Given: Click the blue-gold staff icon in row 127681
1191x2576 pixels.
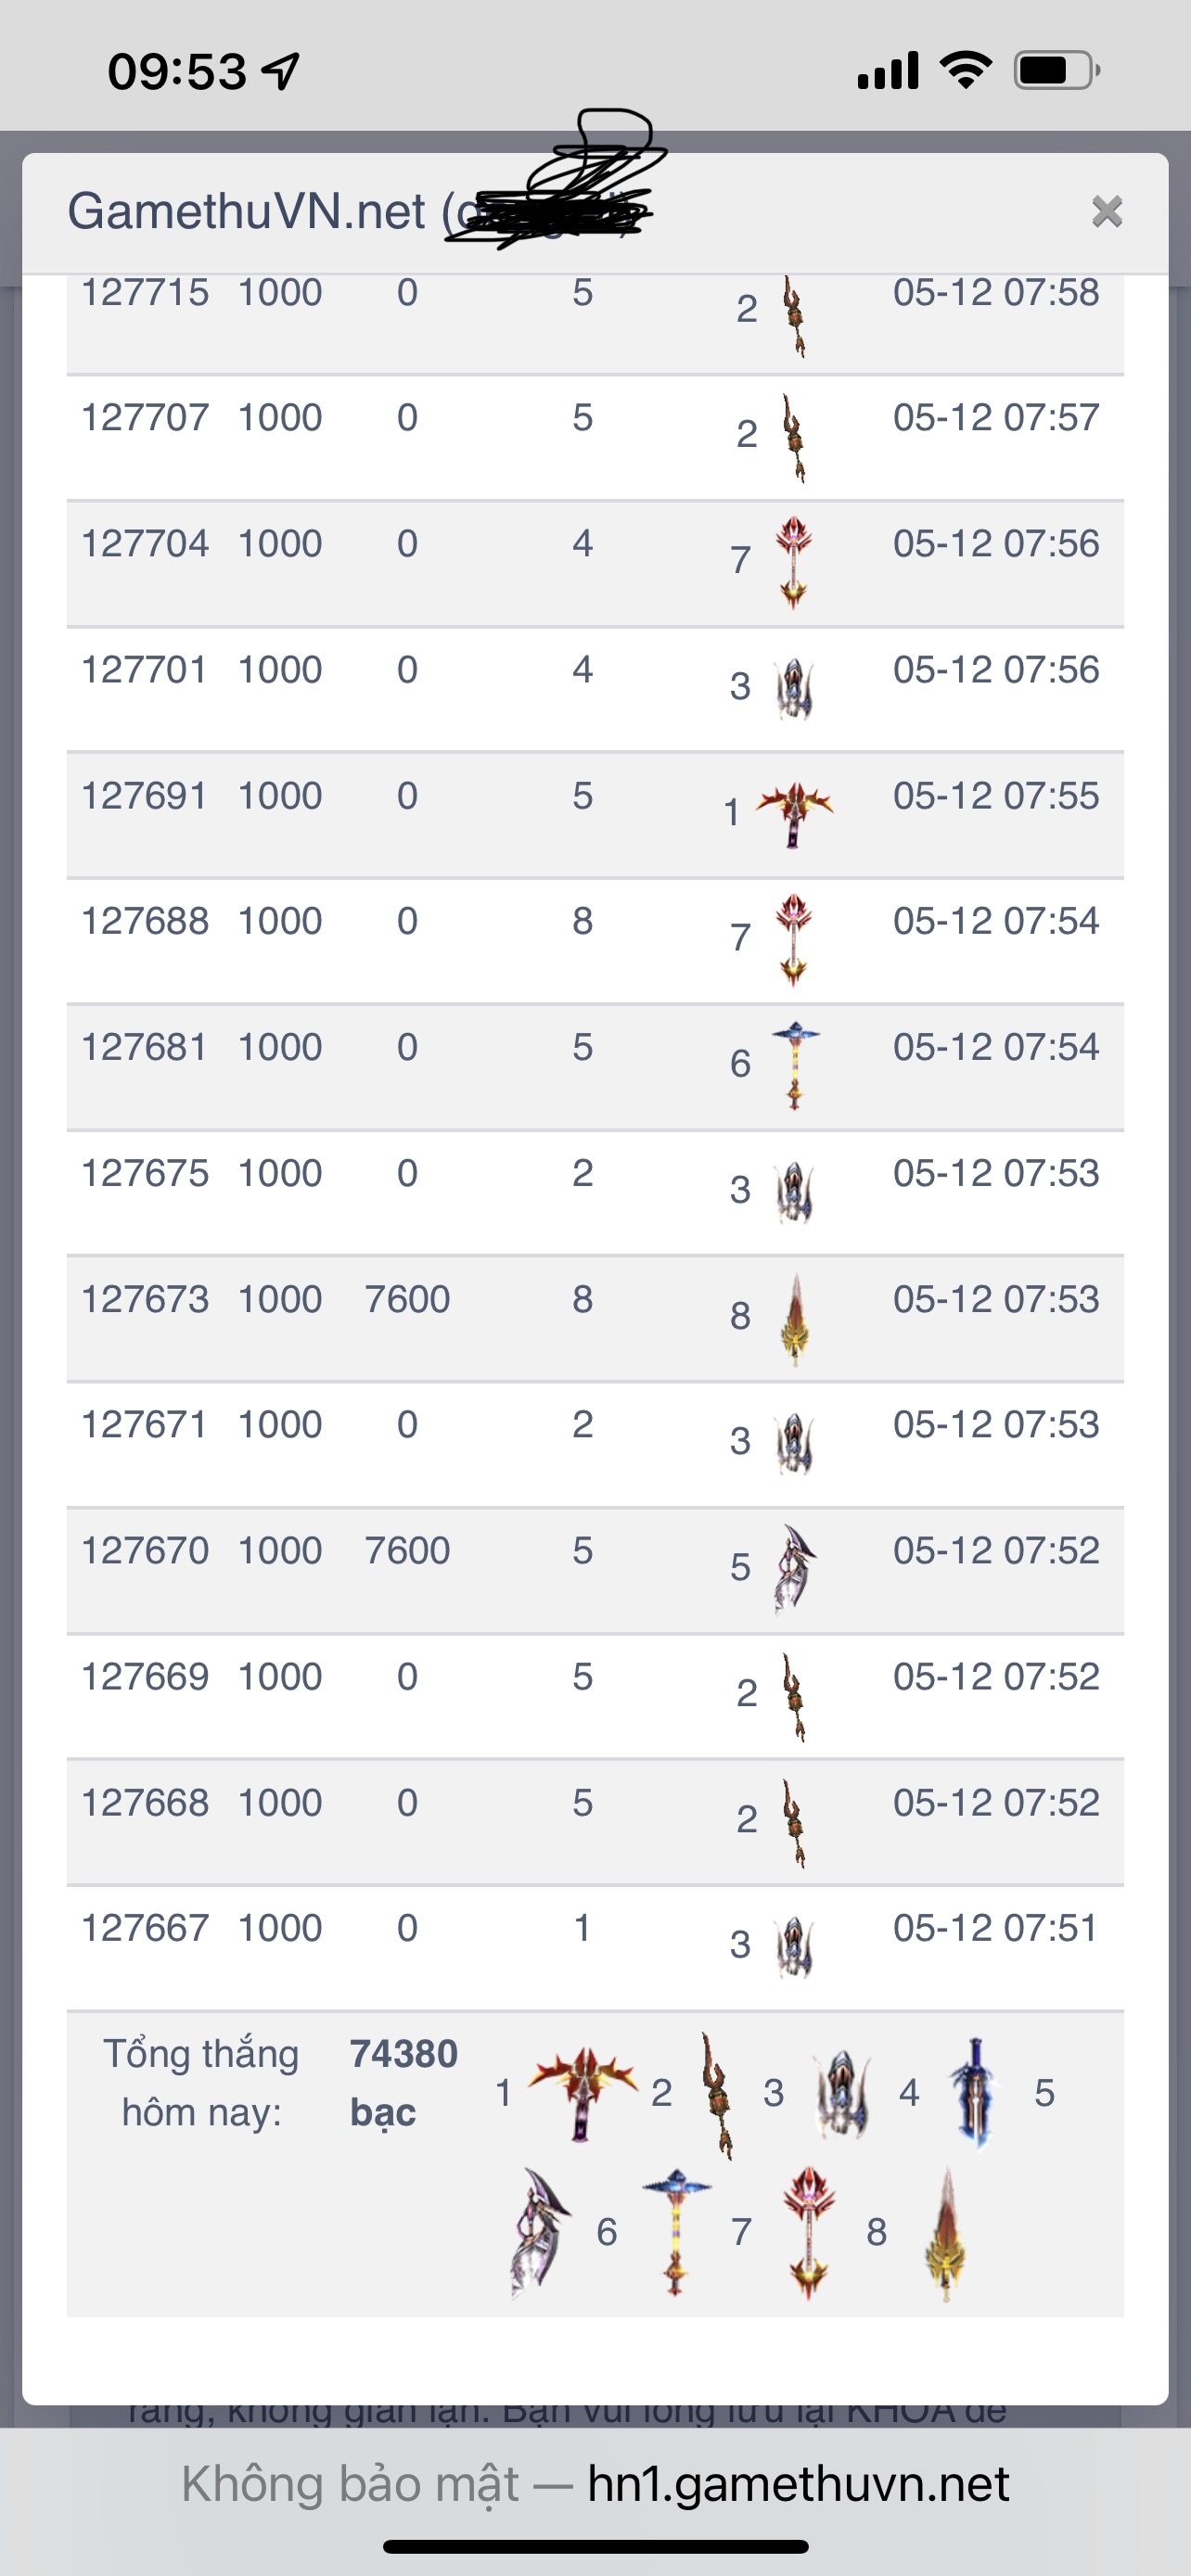Looking at the screenshot, I should pos(794,1065).
